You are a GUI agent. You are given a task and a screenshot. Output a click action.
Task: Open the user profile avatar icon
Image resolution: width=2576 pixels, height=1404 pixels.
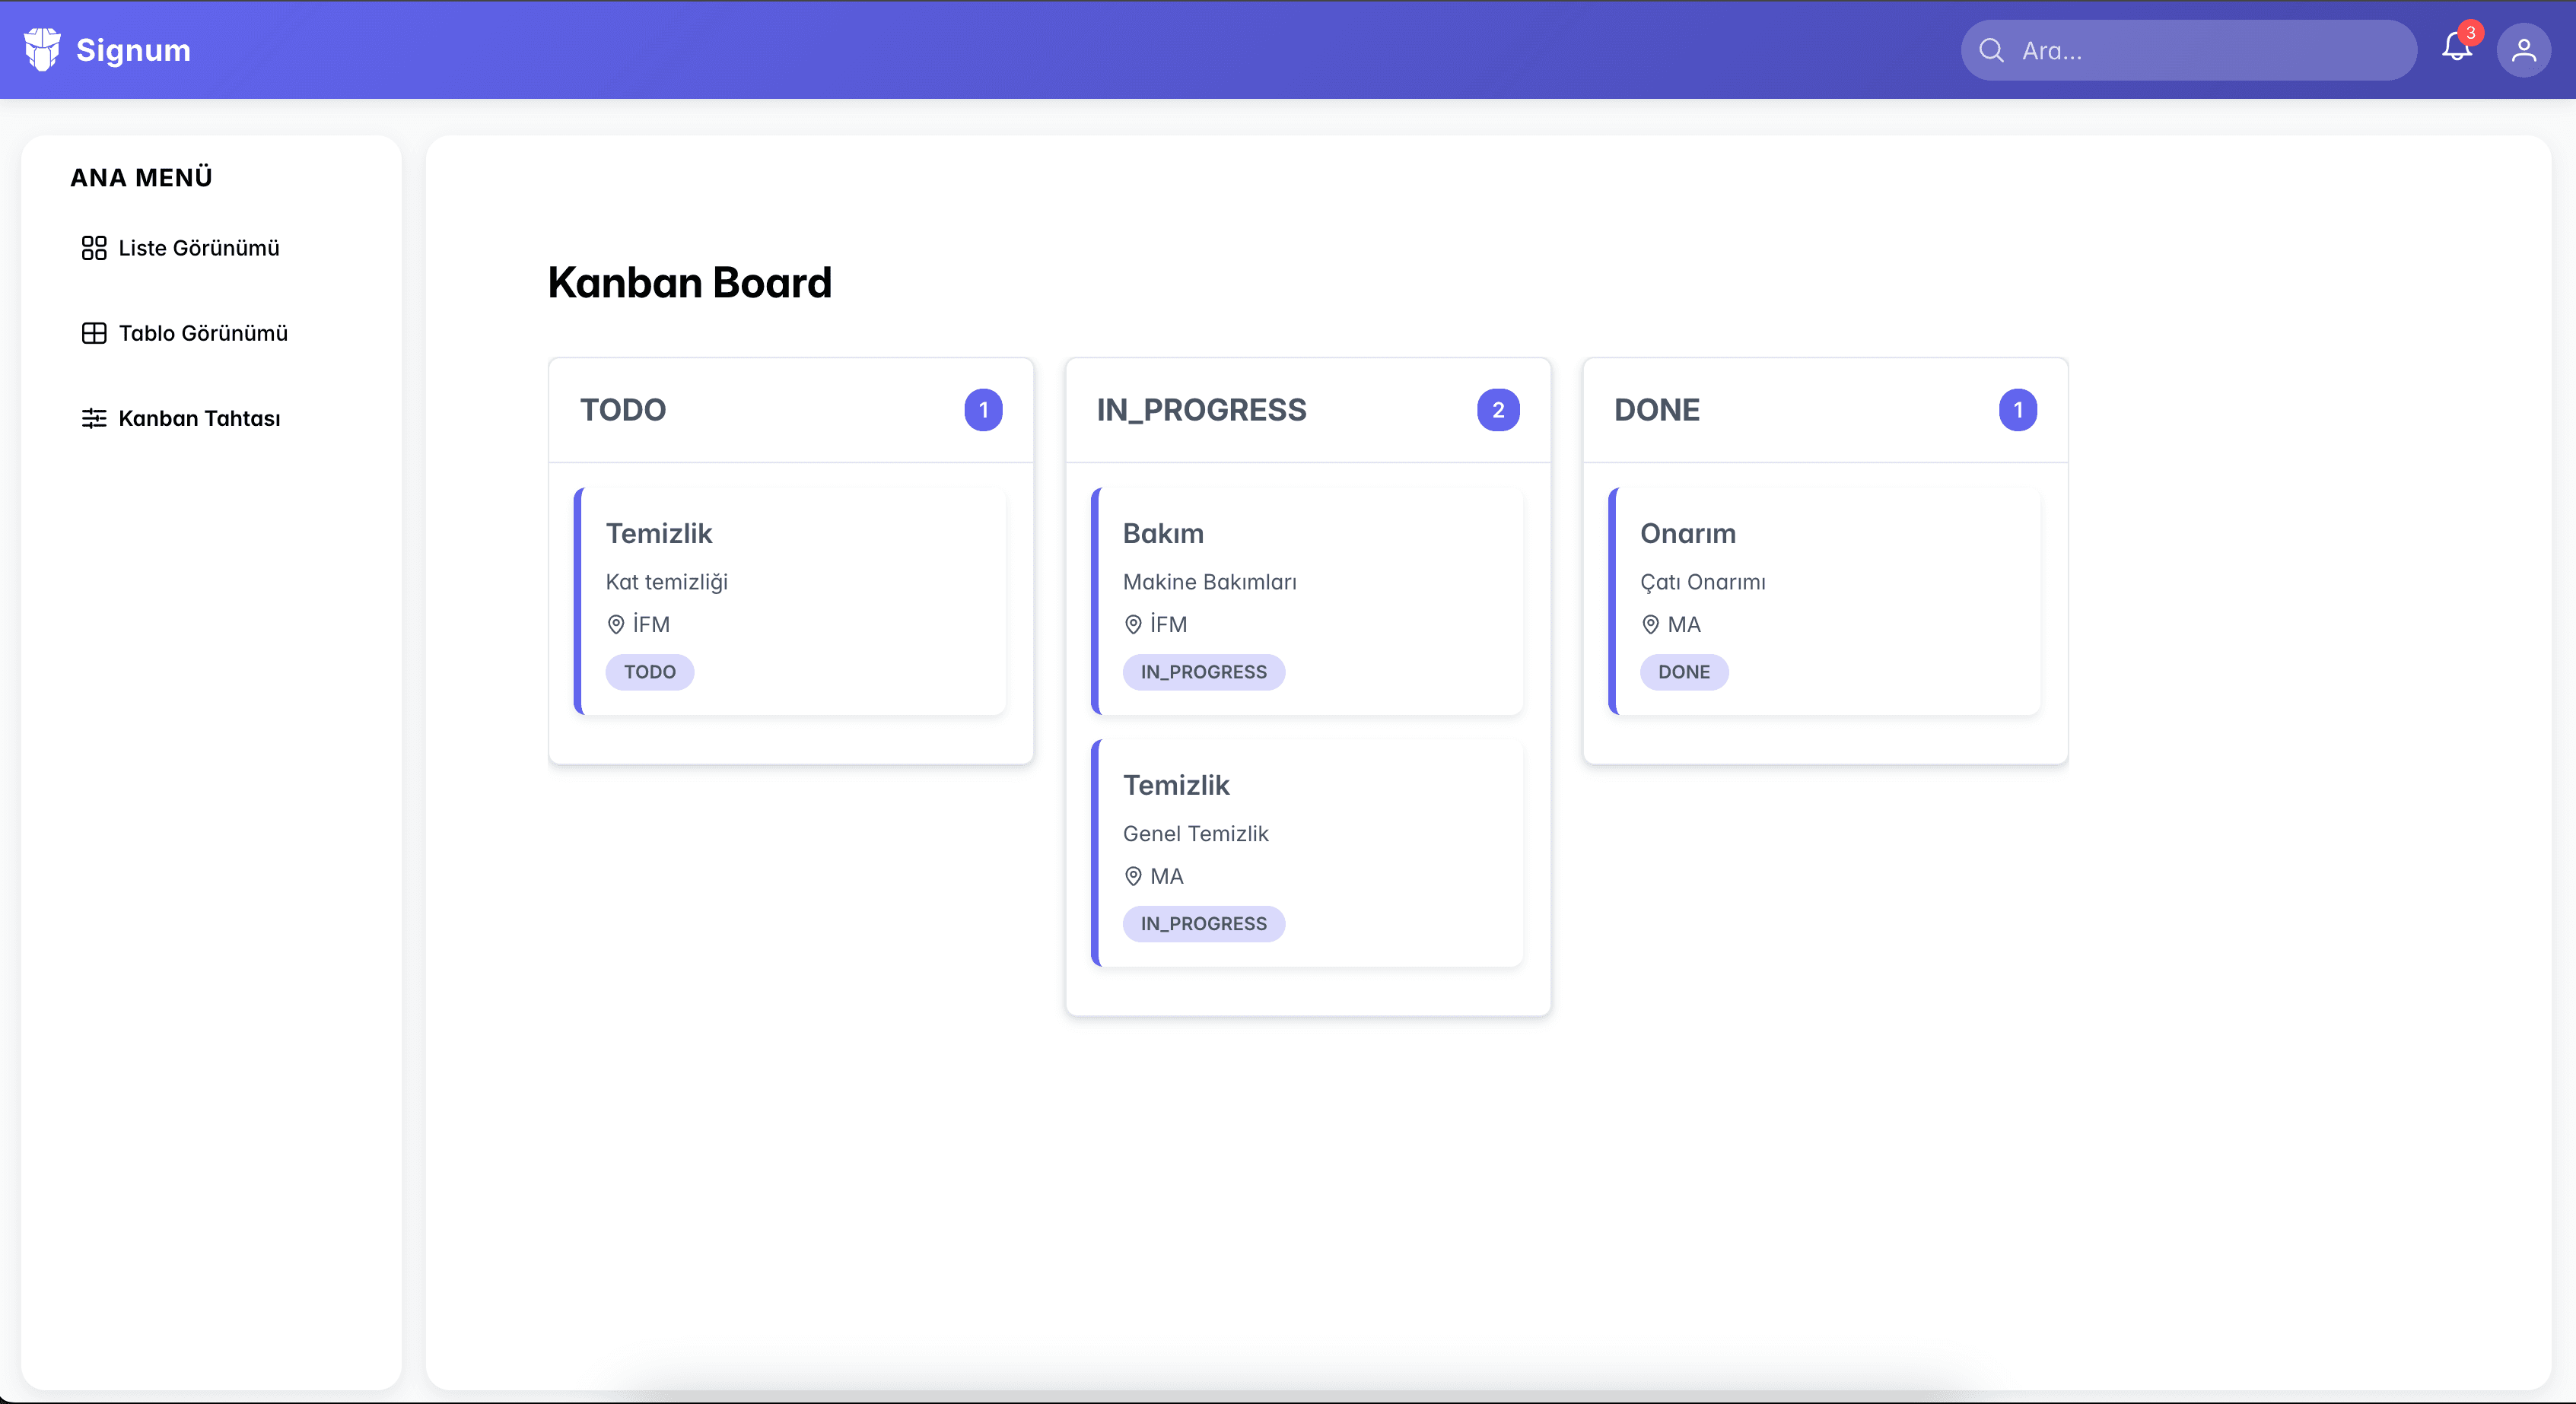pos(2523,50)
